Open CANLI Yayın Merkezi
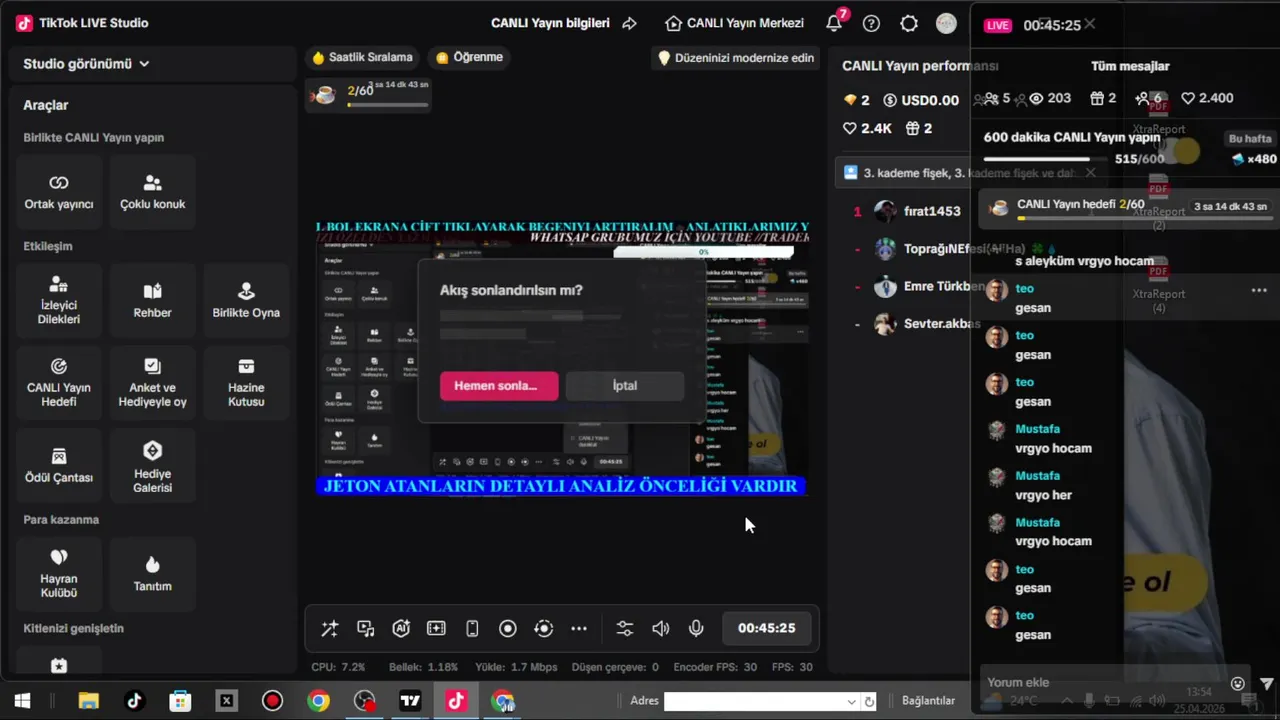Viewport: 1280px width, 720px height. tap(734, 23)
